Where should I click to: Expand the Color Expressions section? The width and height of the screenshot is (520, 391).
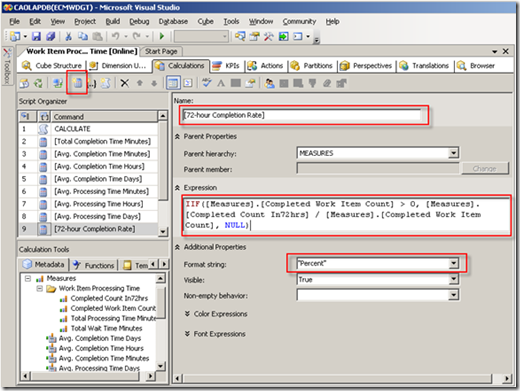[187, 314]
